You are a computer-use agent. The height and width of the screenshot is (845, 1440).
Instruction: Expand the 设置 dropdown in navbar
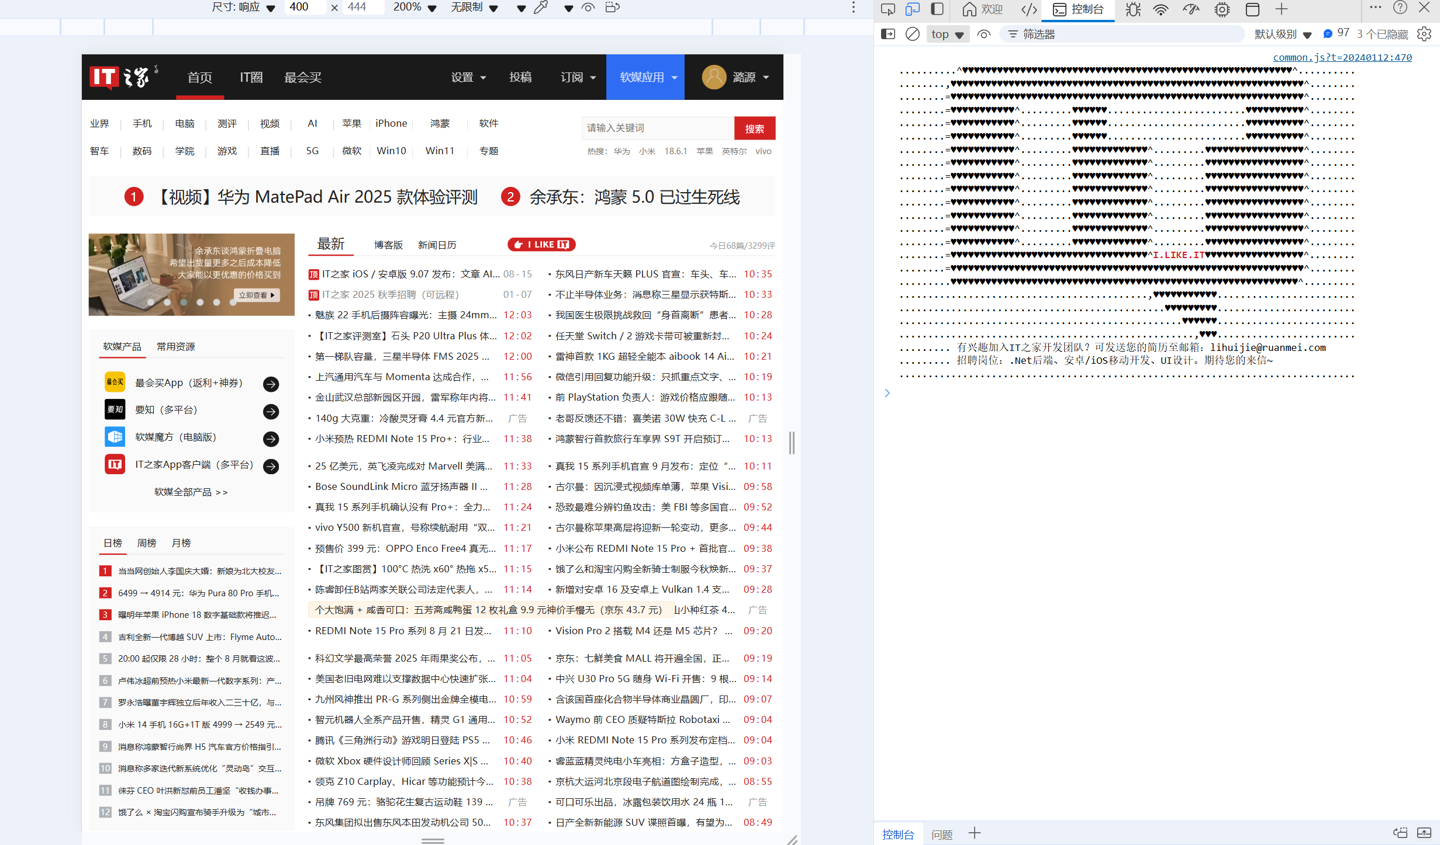pyautogui.click(x=468, y=77)
